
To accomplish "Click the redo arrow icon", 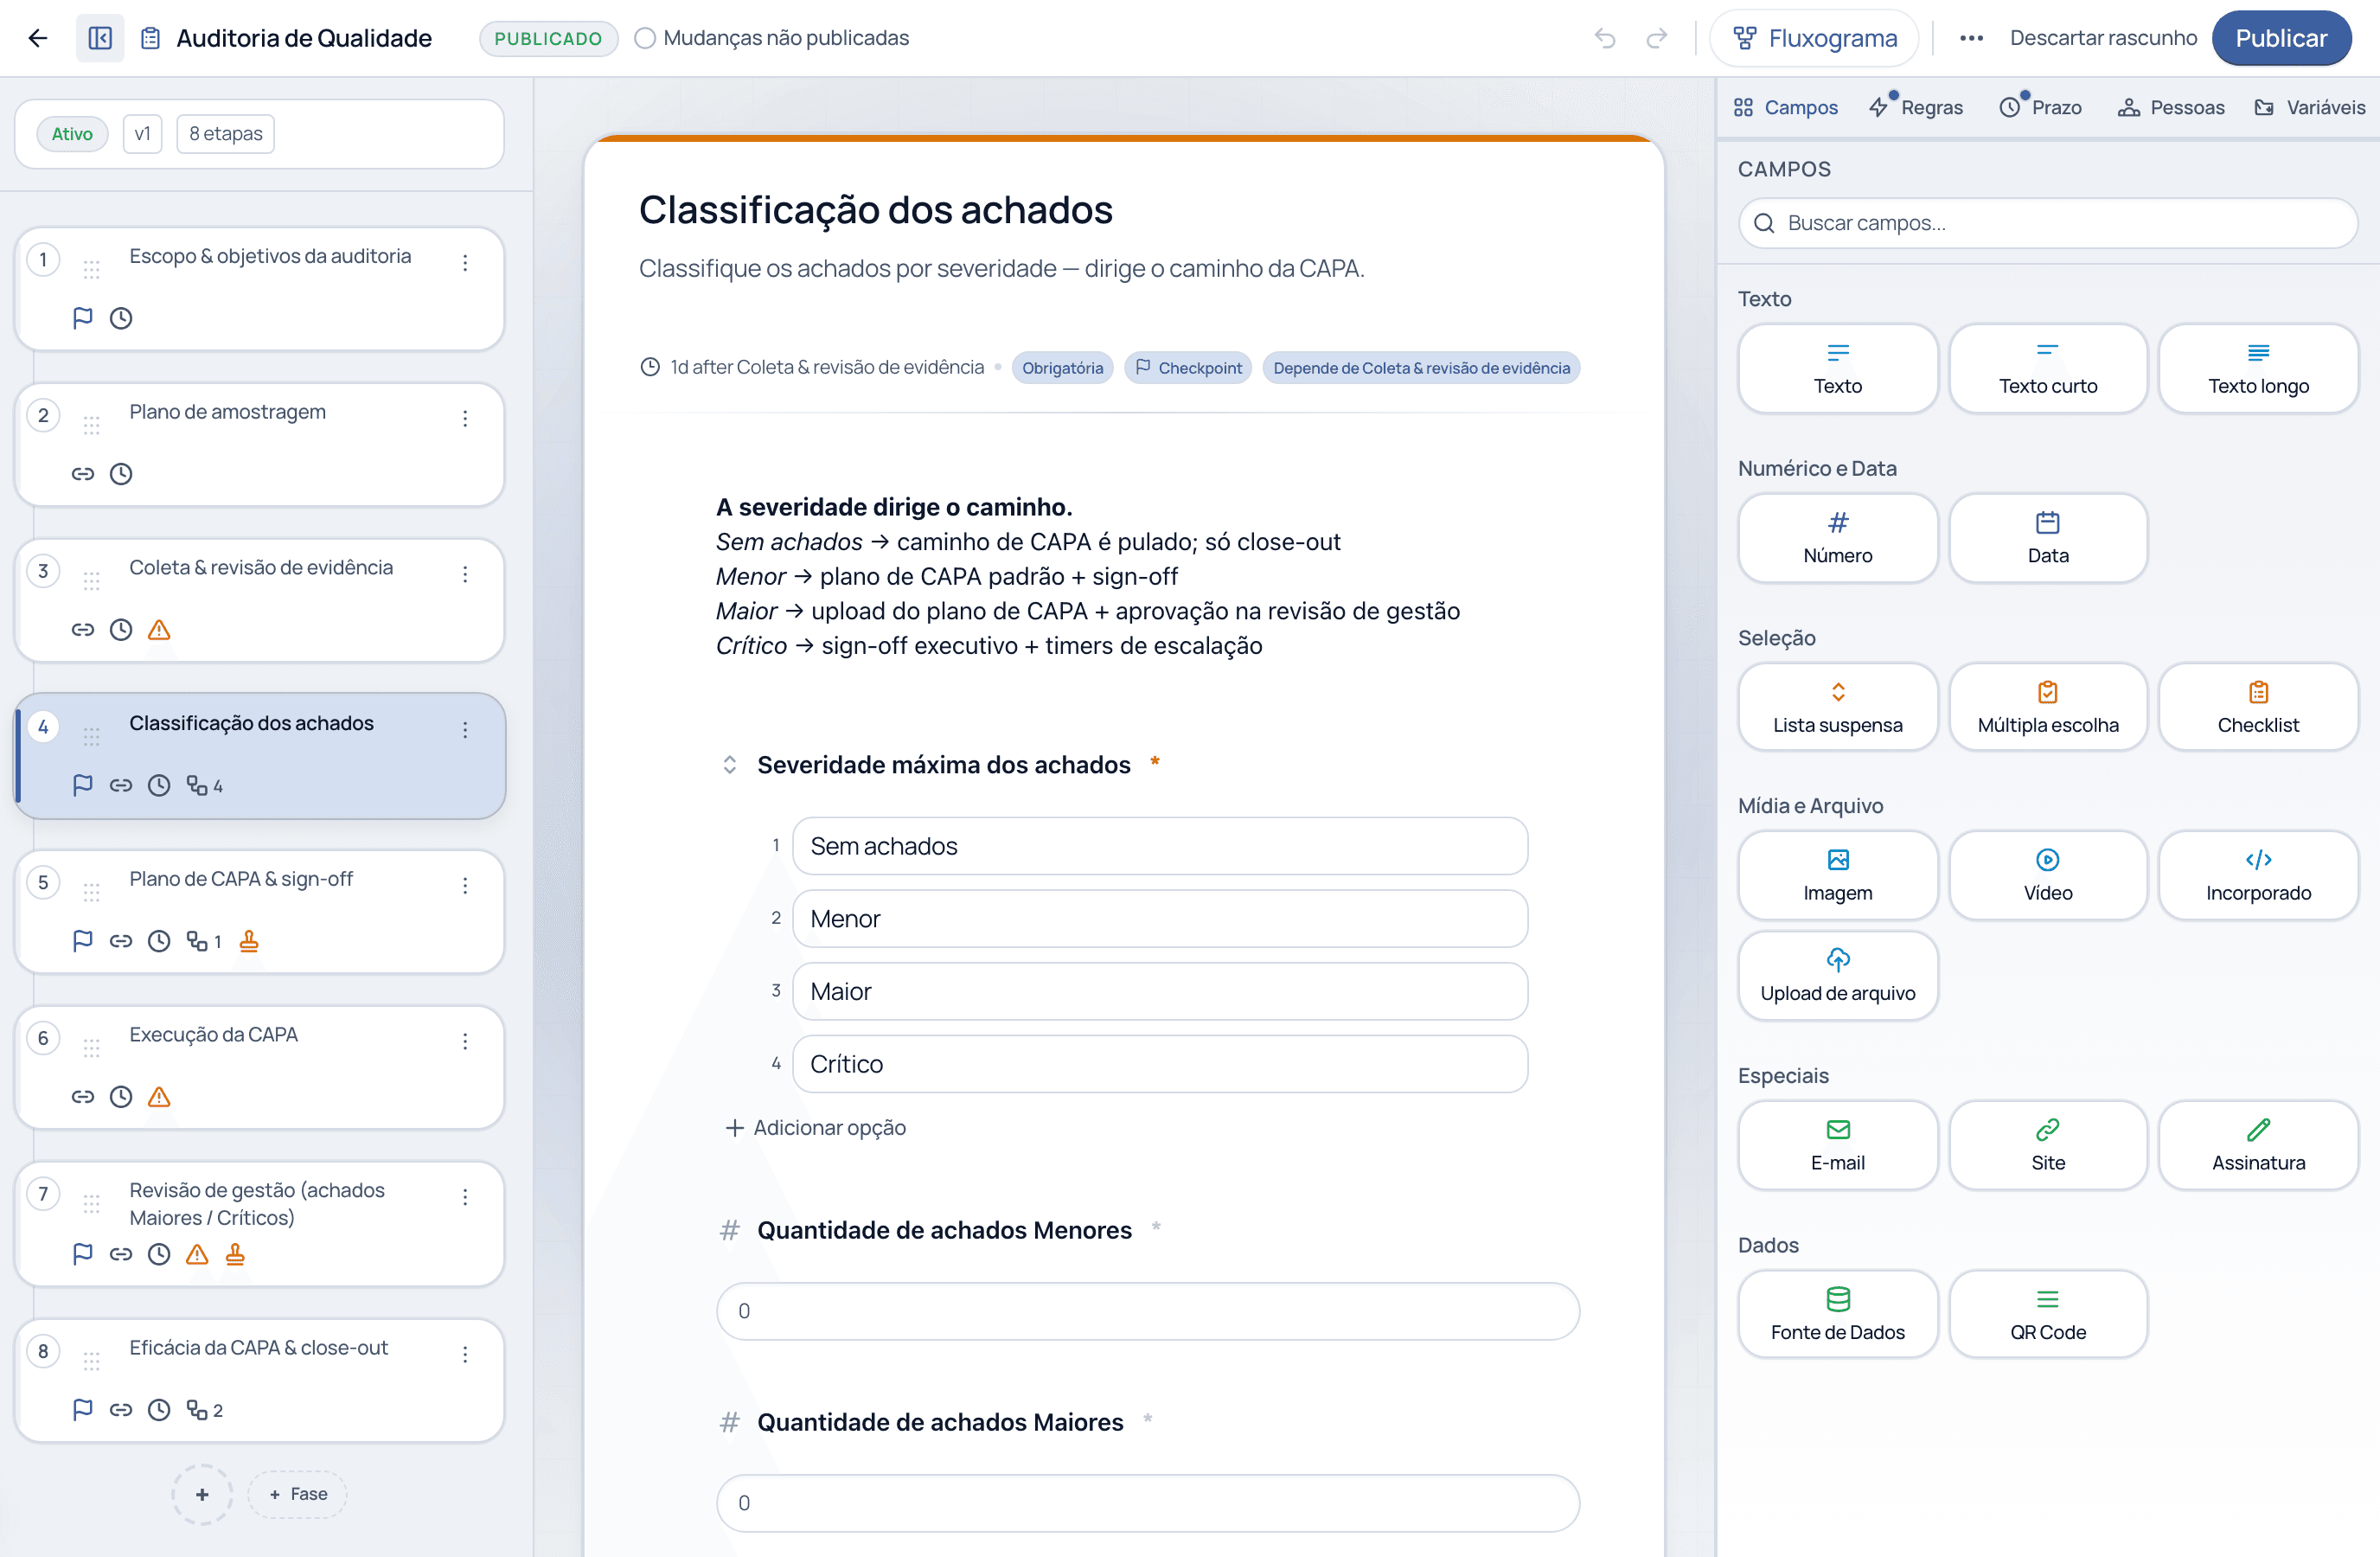I will tap(1657, 38).
